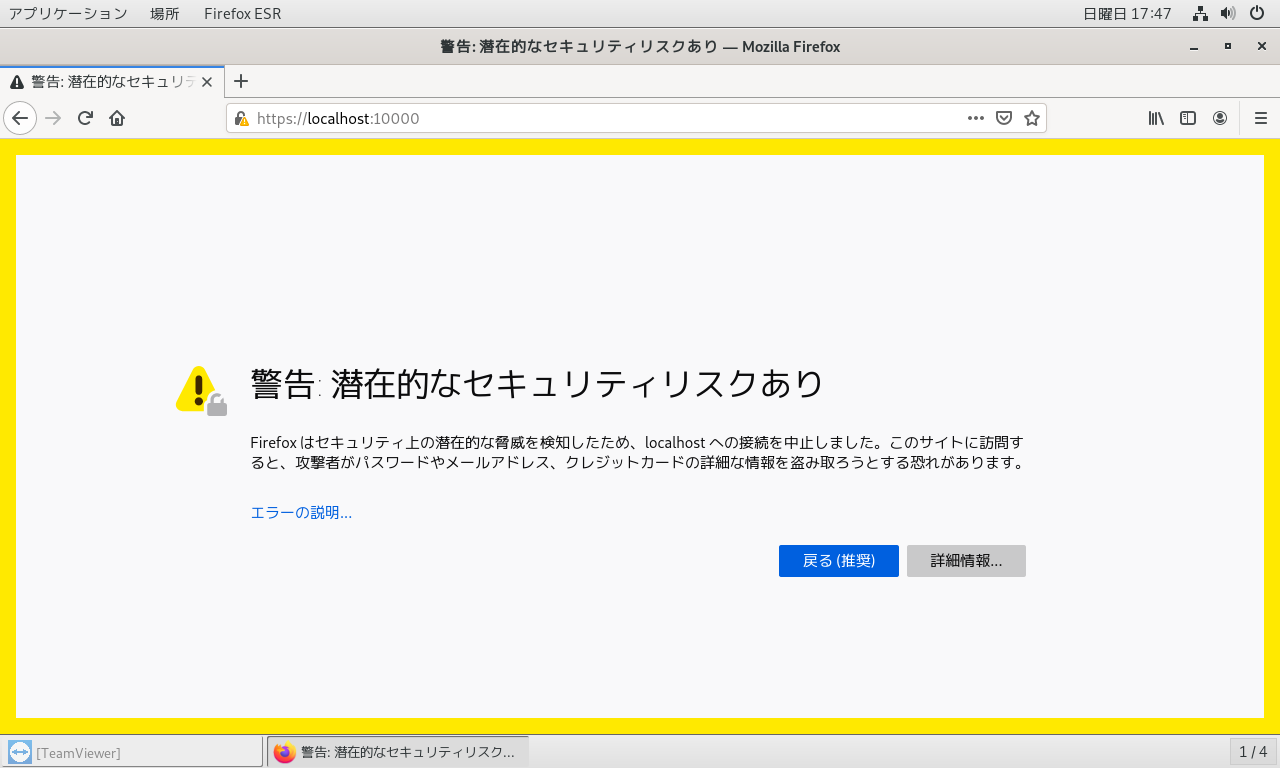Toggle the sidebar view
Viewport: 1280px width, 768px height.
tap(1188, 118)
